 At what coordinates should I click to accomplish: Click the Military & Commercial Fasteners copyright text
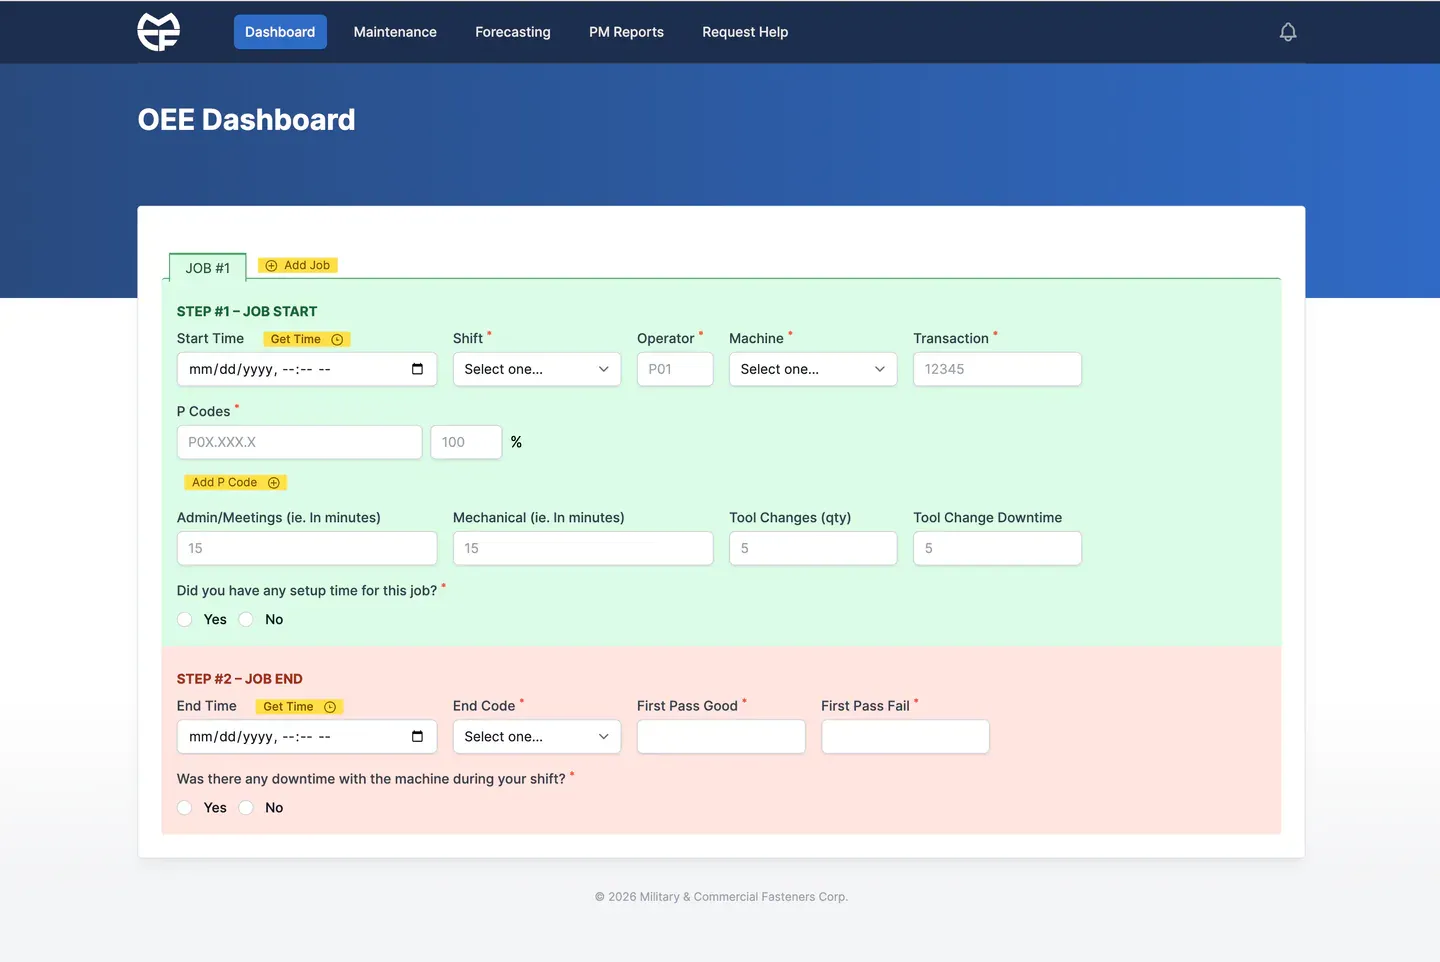721,897
